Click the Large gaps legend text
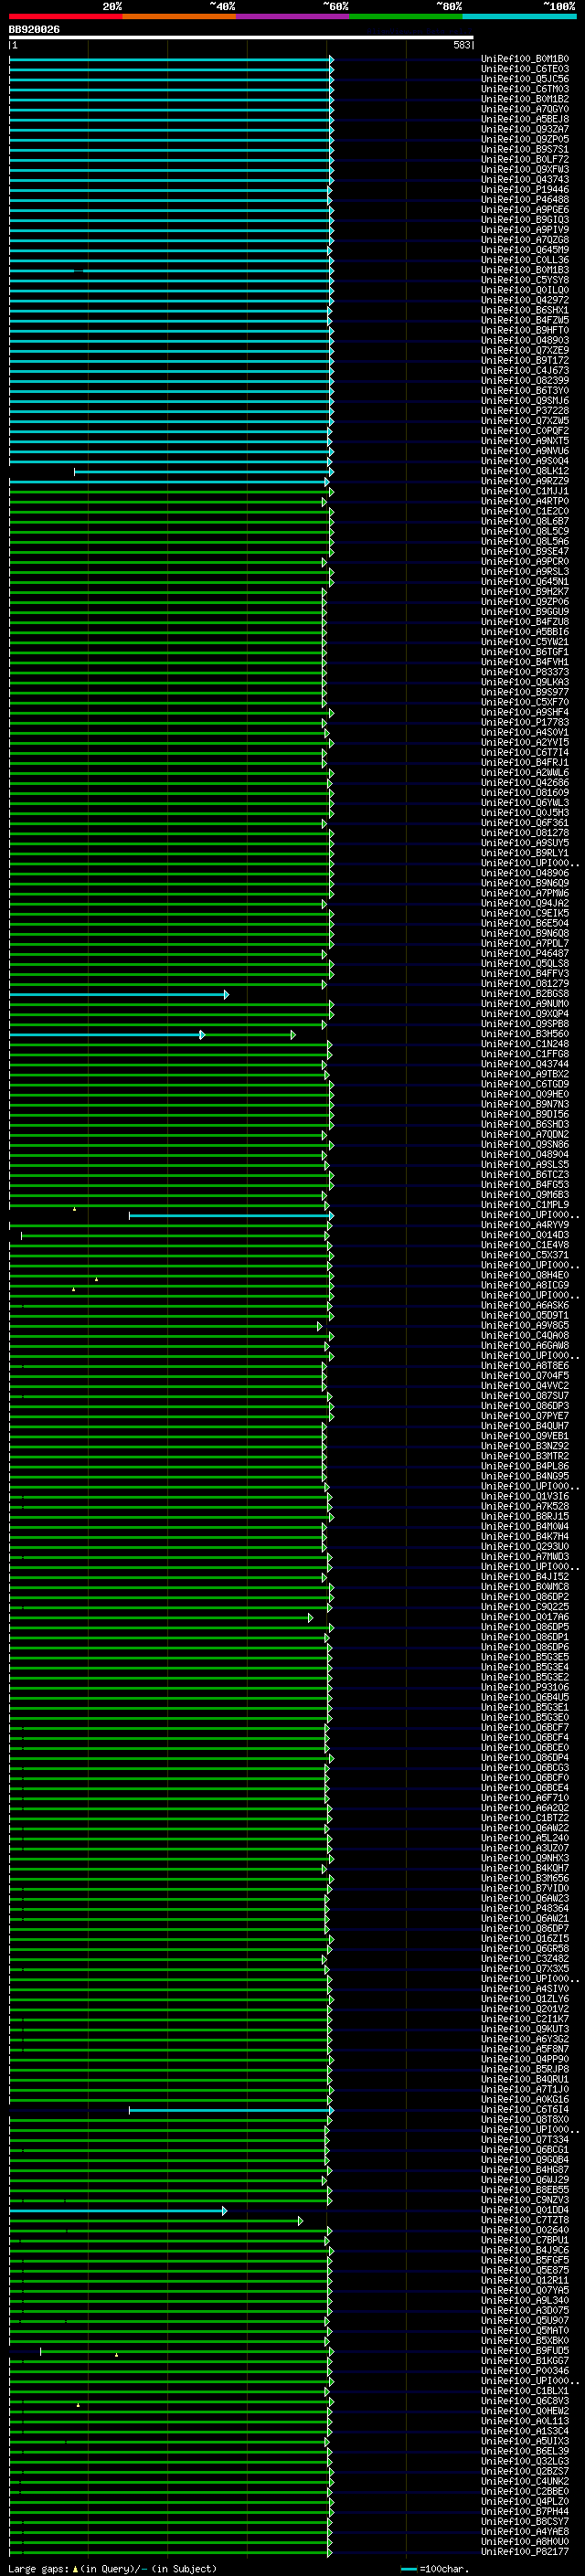Screen dimensions: 585x2576 coord(112,2569)
